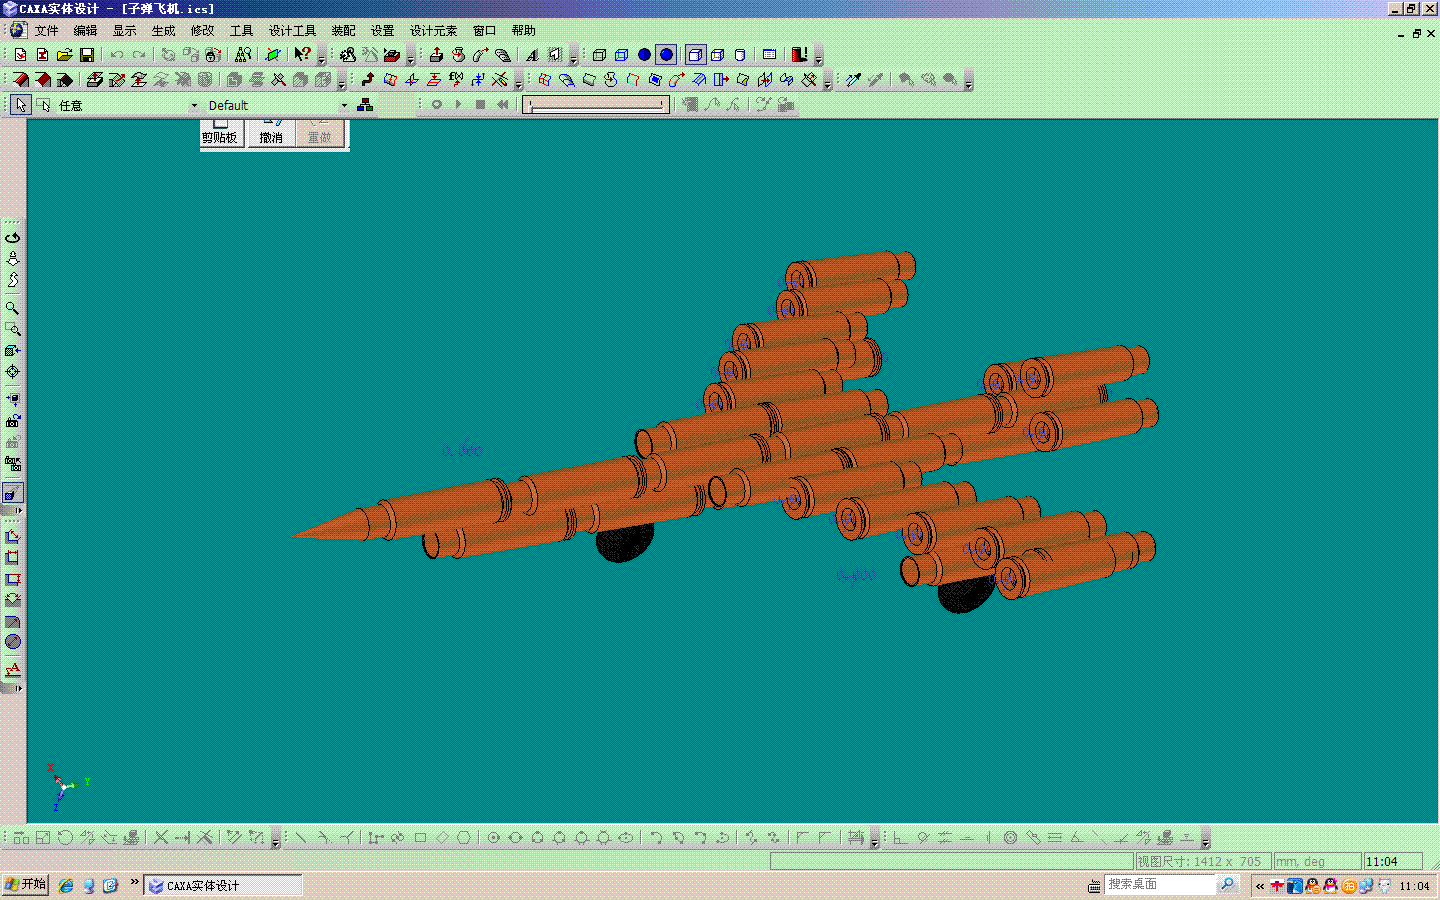The image size is (1440, 900).
Task: Open the 设计工具 menu
Action: coord(292,31)
